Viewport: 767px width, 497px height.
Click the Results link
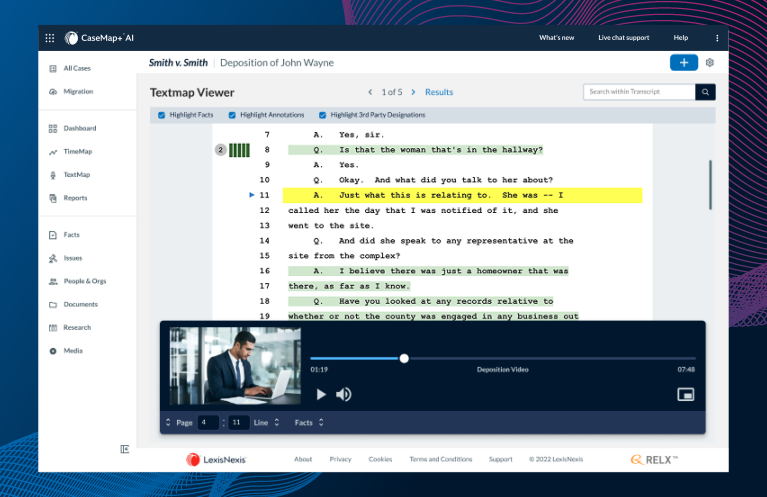[x=439, y=92]
